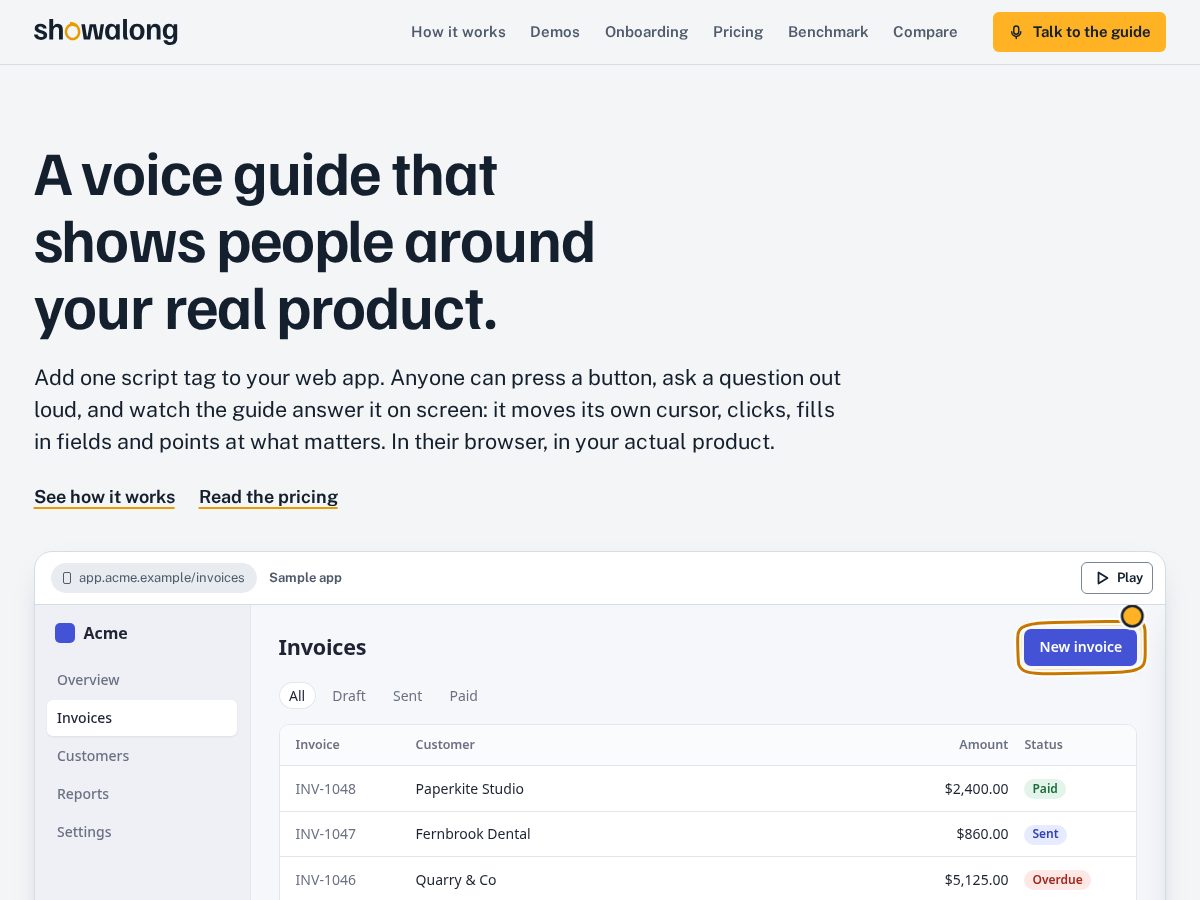Click the Talk to the guide button

[1079, 32]
